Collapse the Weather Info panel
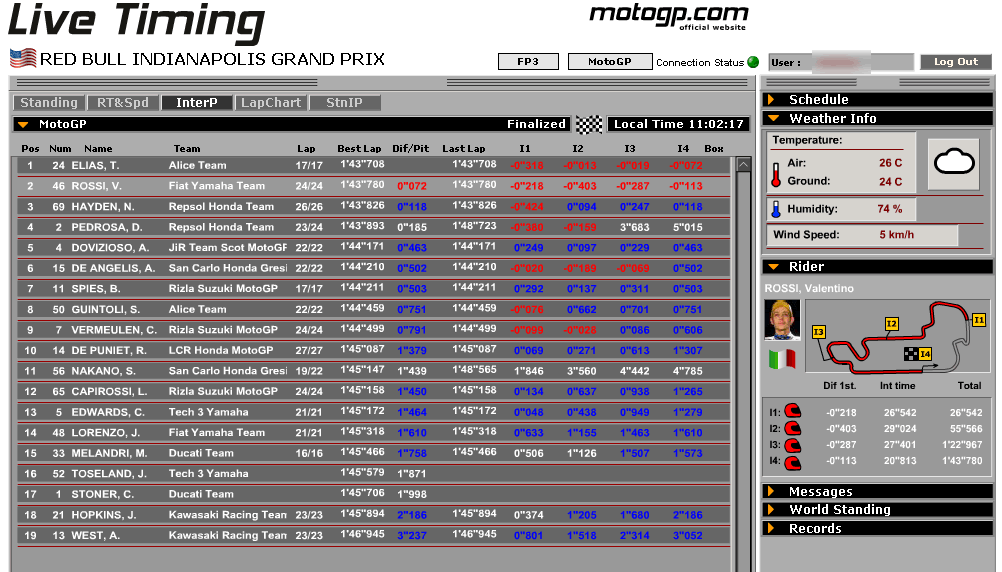Image resolution: width=1002 pixels, height=572 pixels. tap(877, 118)
